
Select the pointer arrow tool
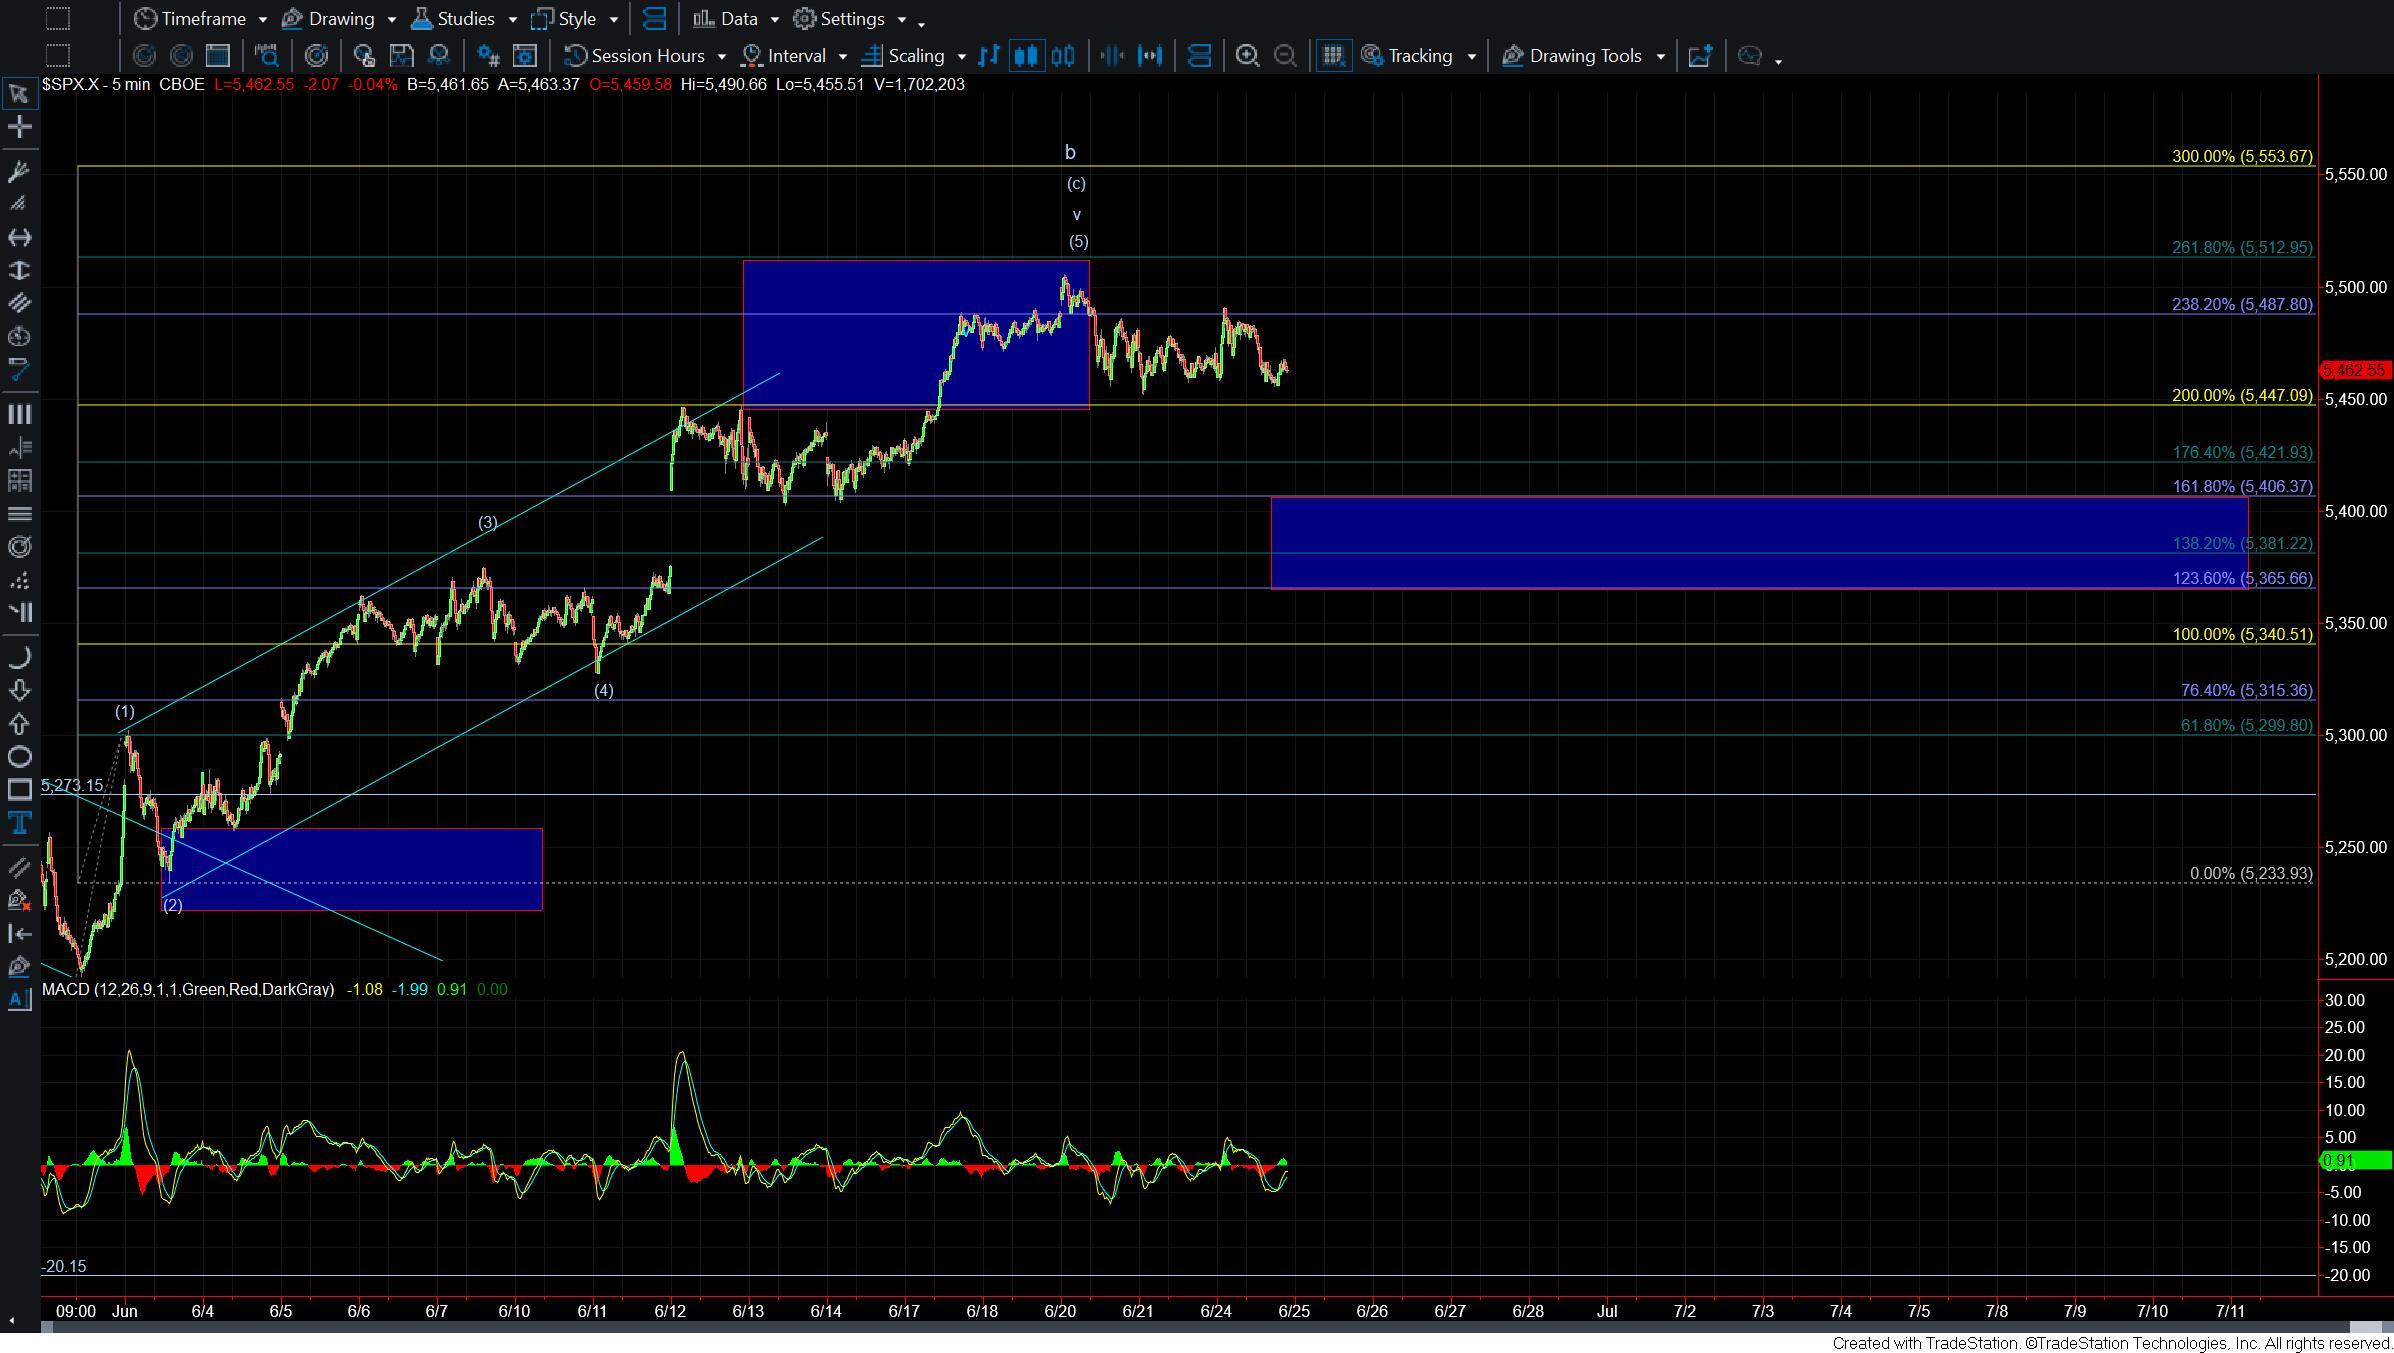(x=18, y=94)
